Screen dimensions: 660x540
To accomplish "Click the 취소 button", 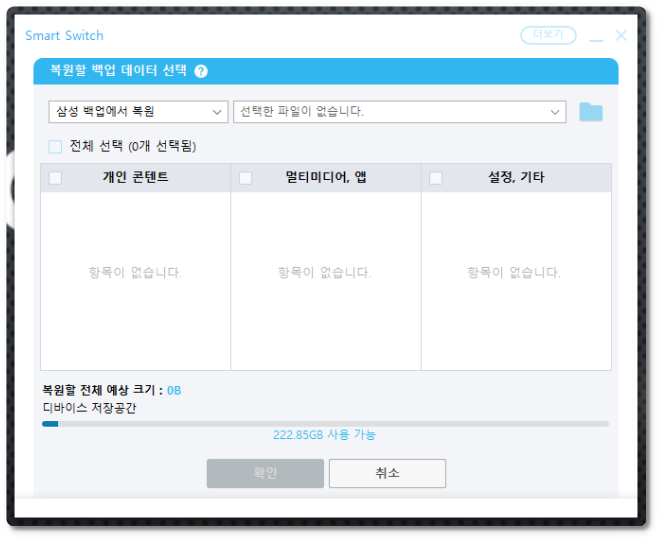I will [x=387, y=473].
